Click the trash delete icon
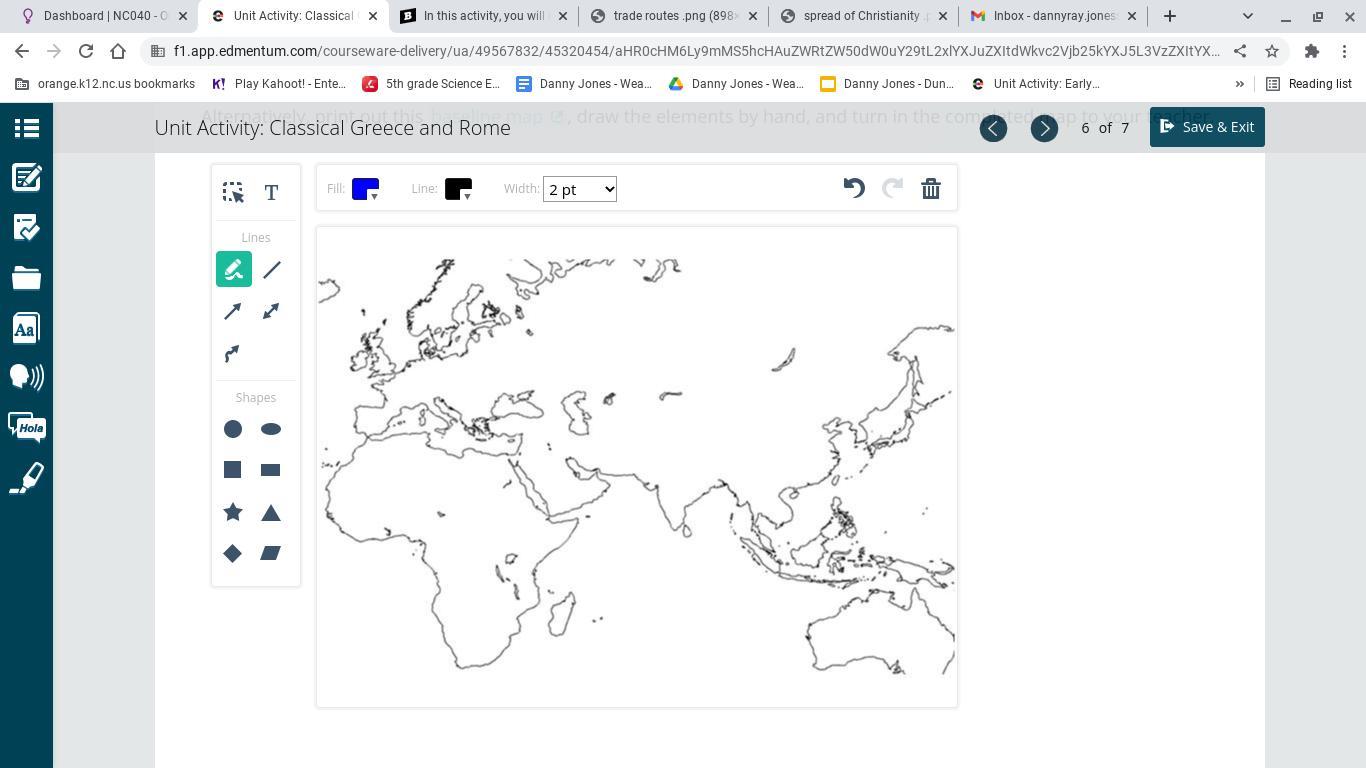The height and width of the screenshot is (768, 1366). [x=931, y=189]
